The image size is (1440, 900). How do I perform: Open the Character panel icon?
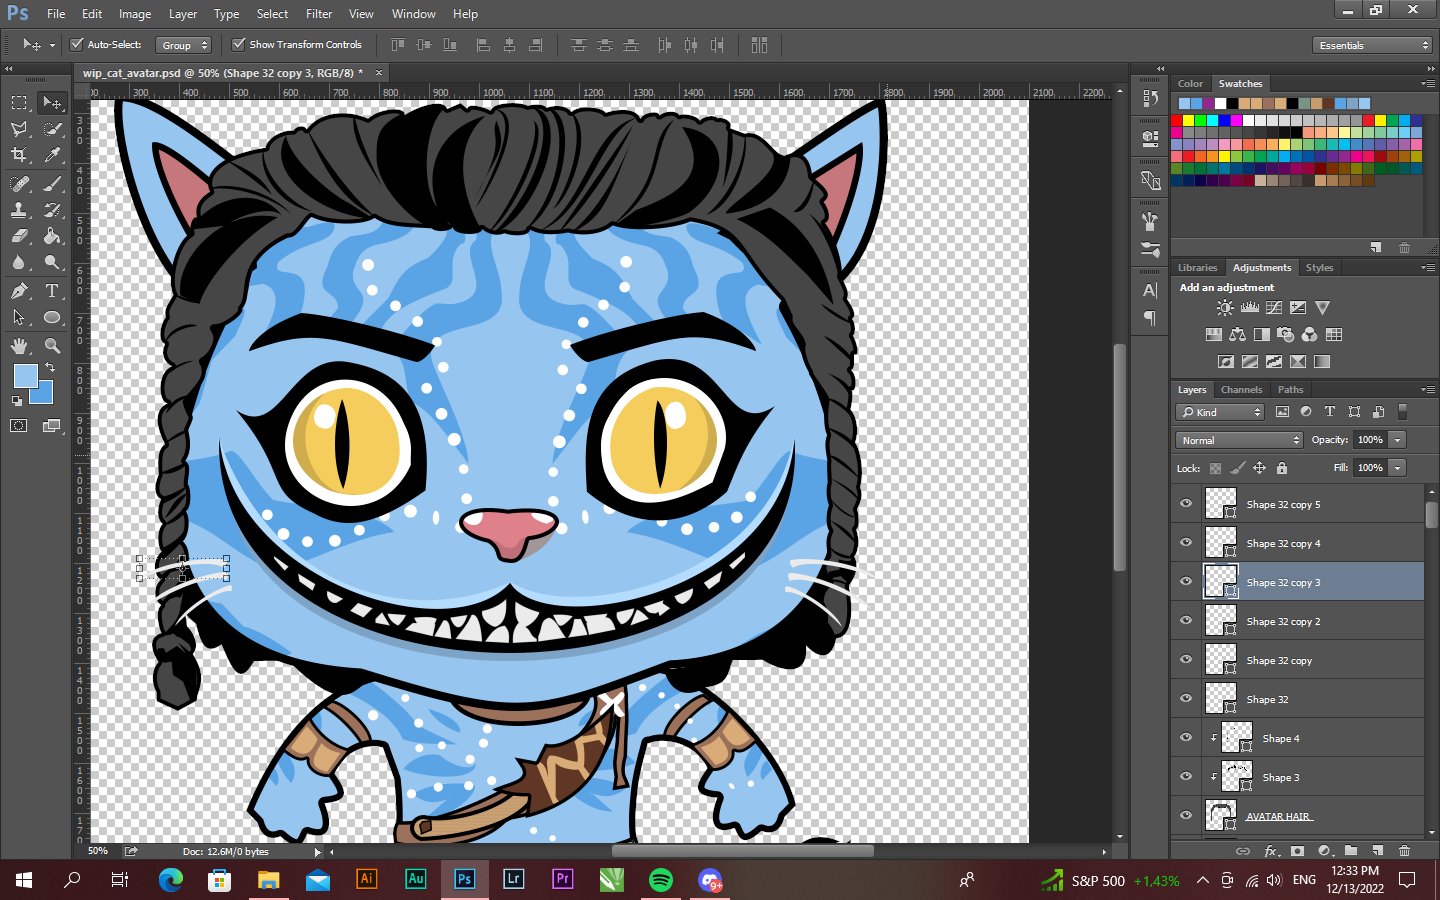pyautogui.click(x=1150, y=291)
